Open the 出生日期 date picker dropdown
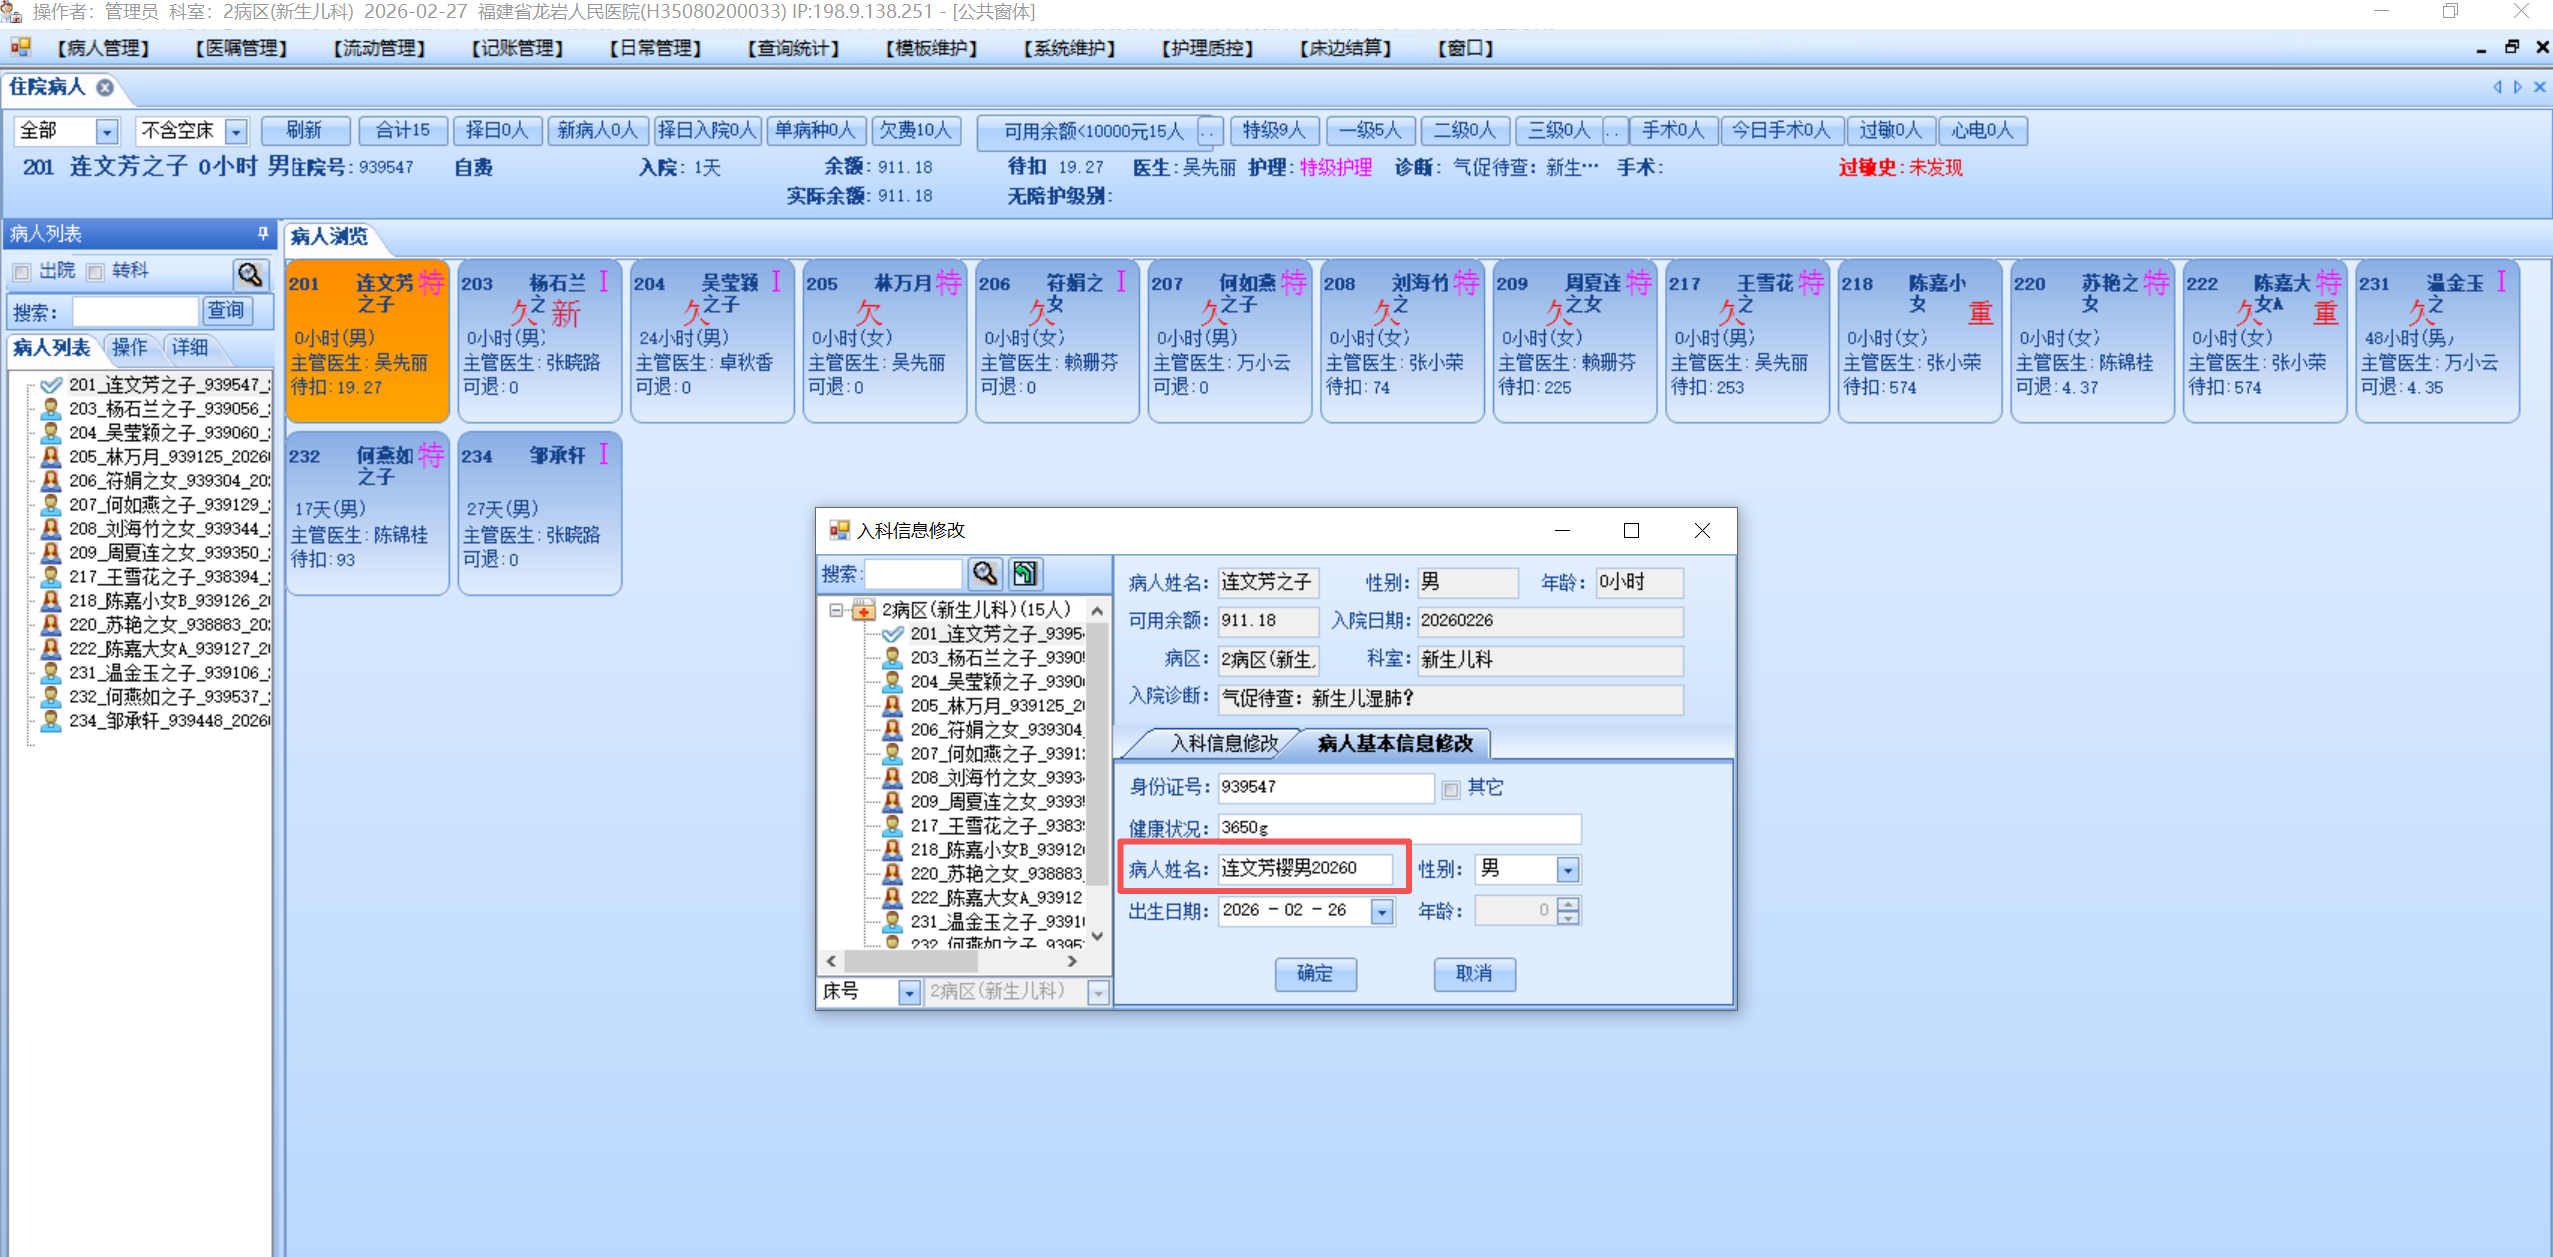Image resolution: width=2553 pixels, height=1257 pixels. click(1381, 911)
